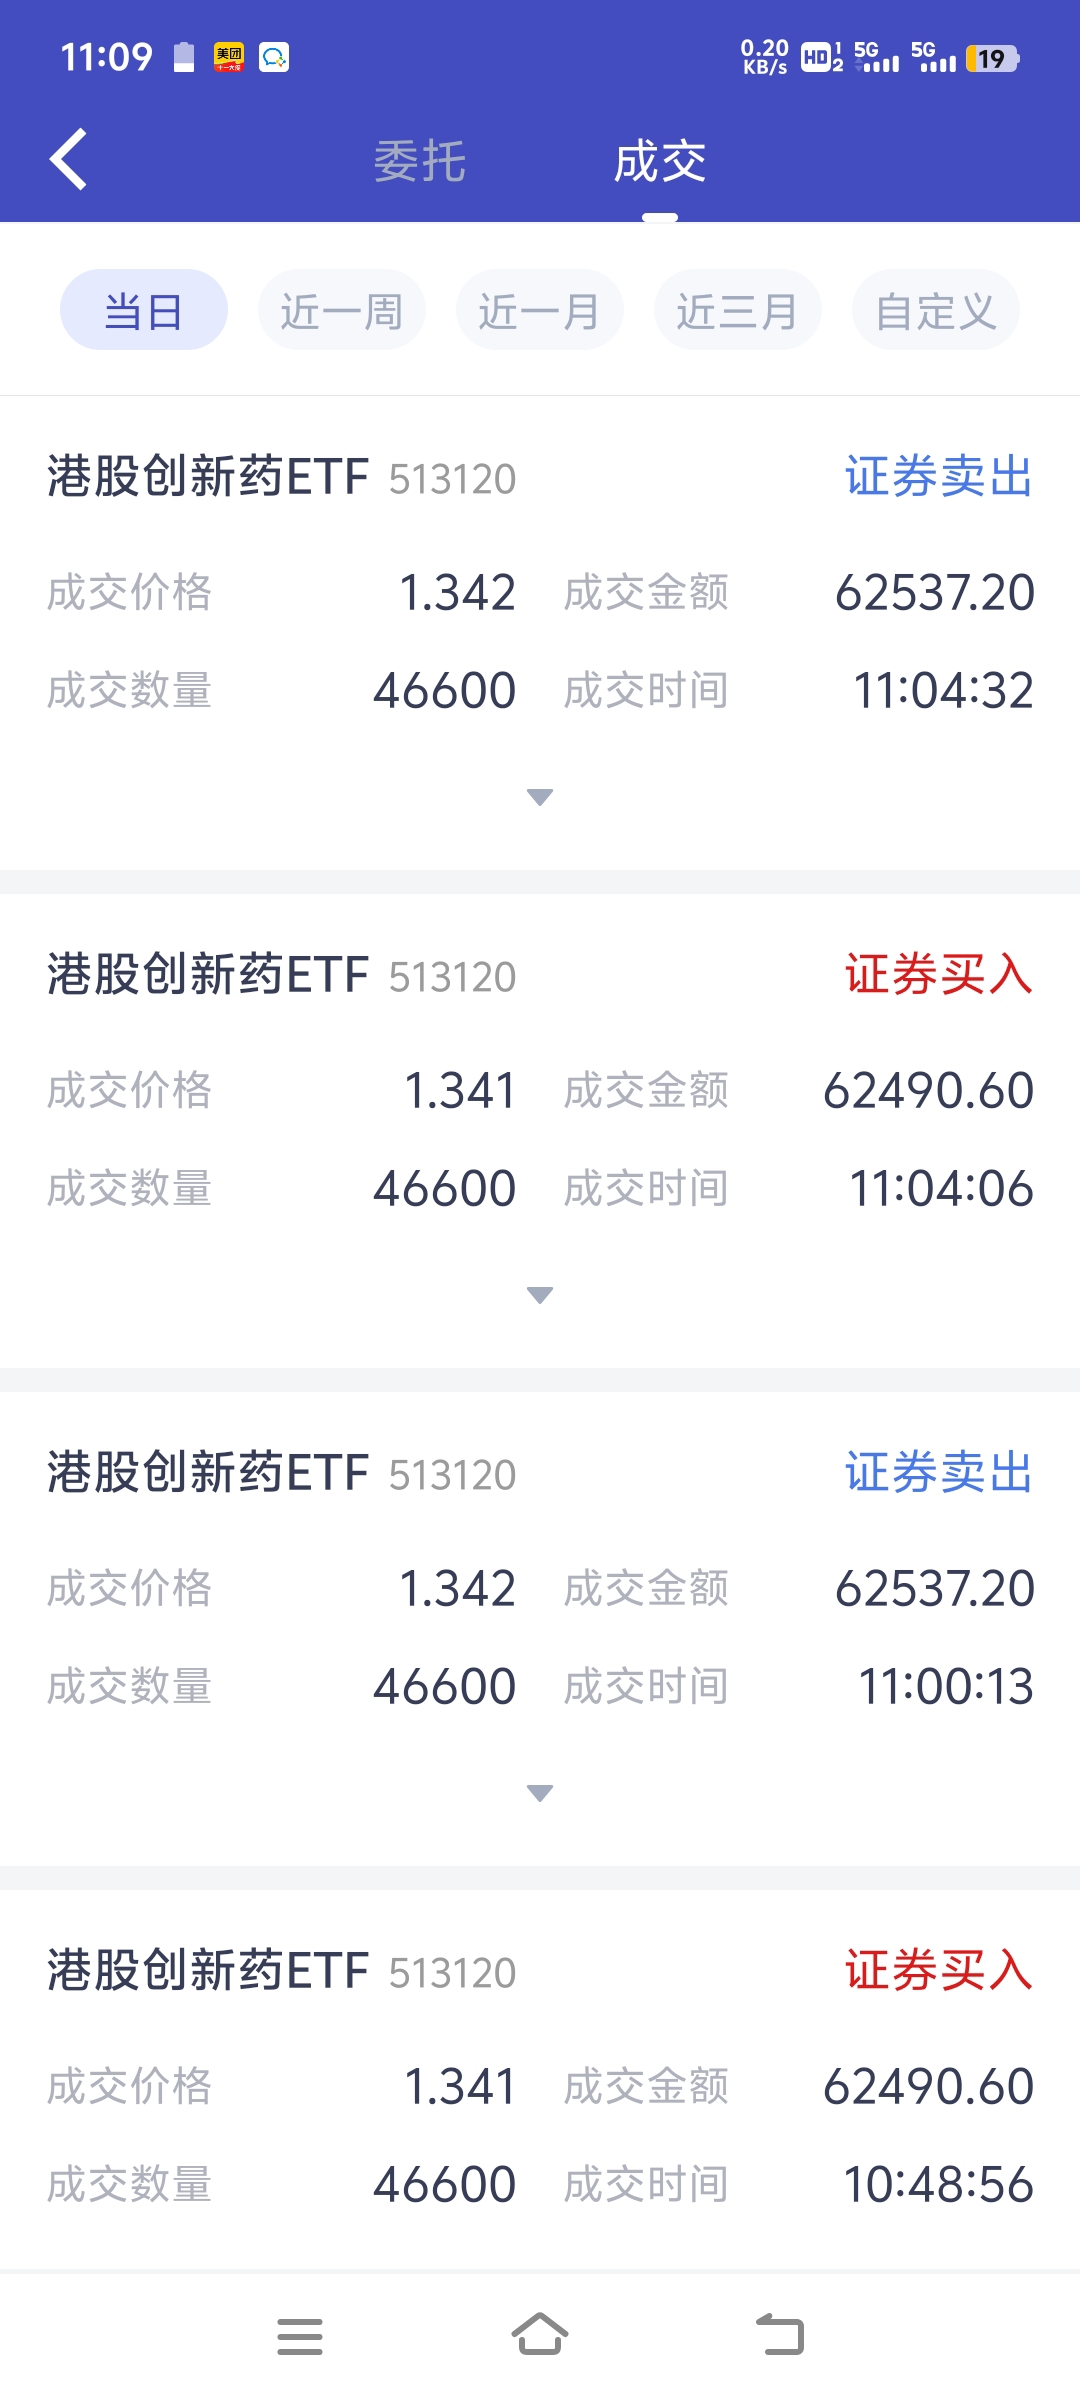Viewport: 1080px width, 2400px height.
Task: Filter trades by 近一周
Action: pos(341,311)
